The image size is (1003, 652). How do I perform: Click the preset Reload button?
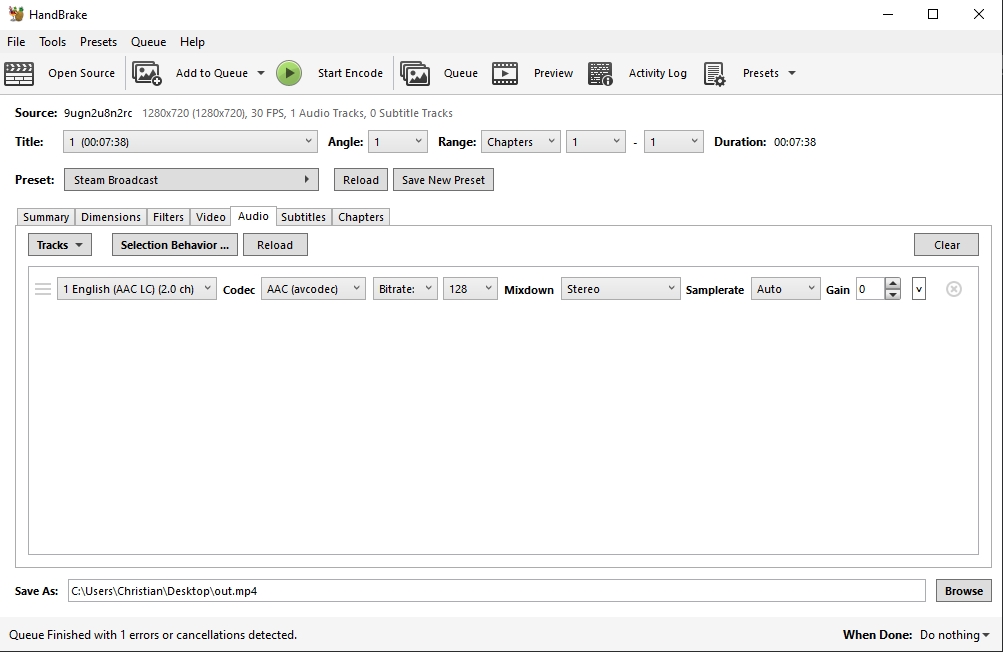pos(361,180)
